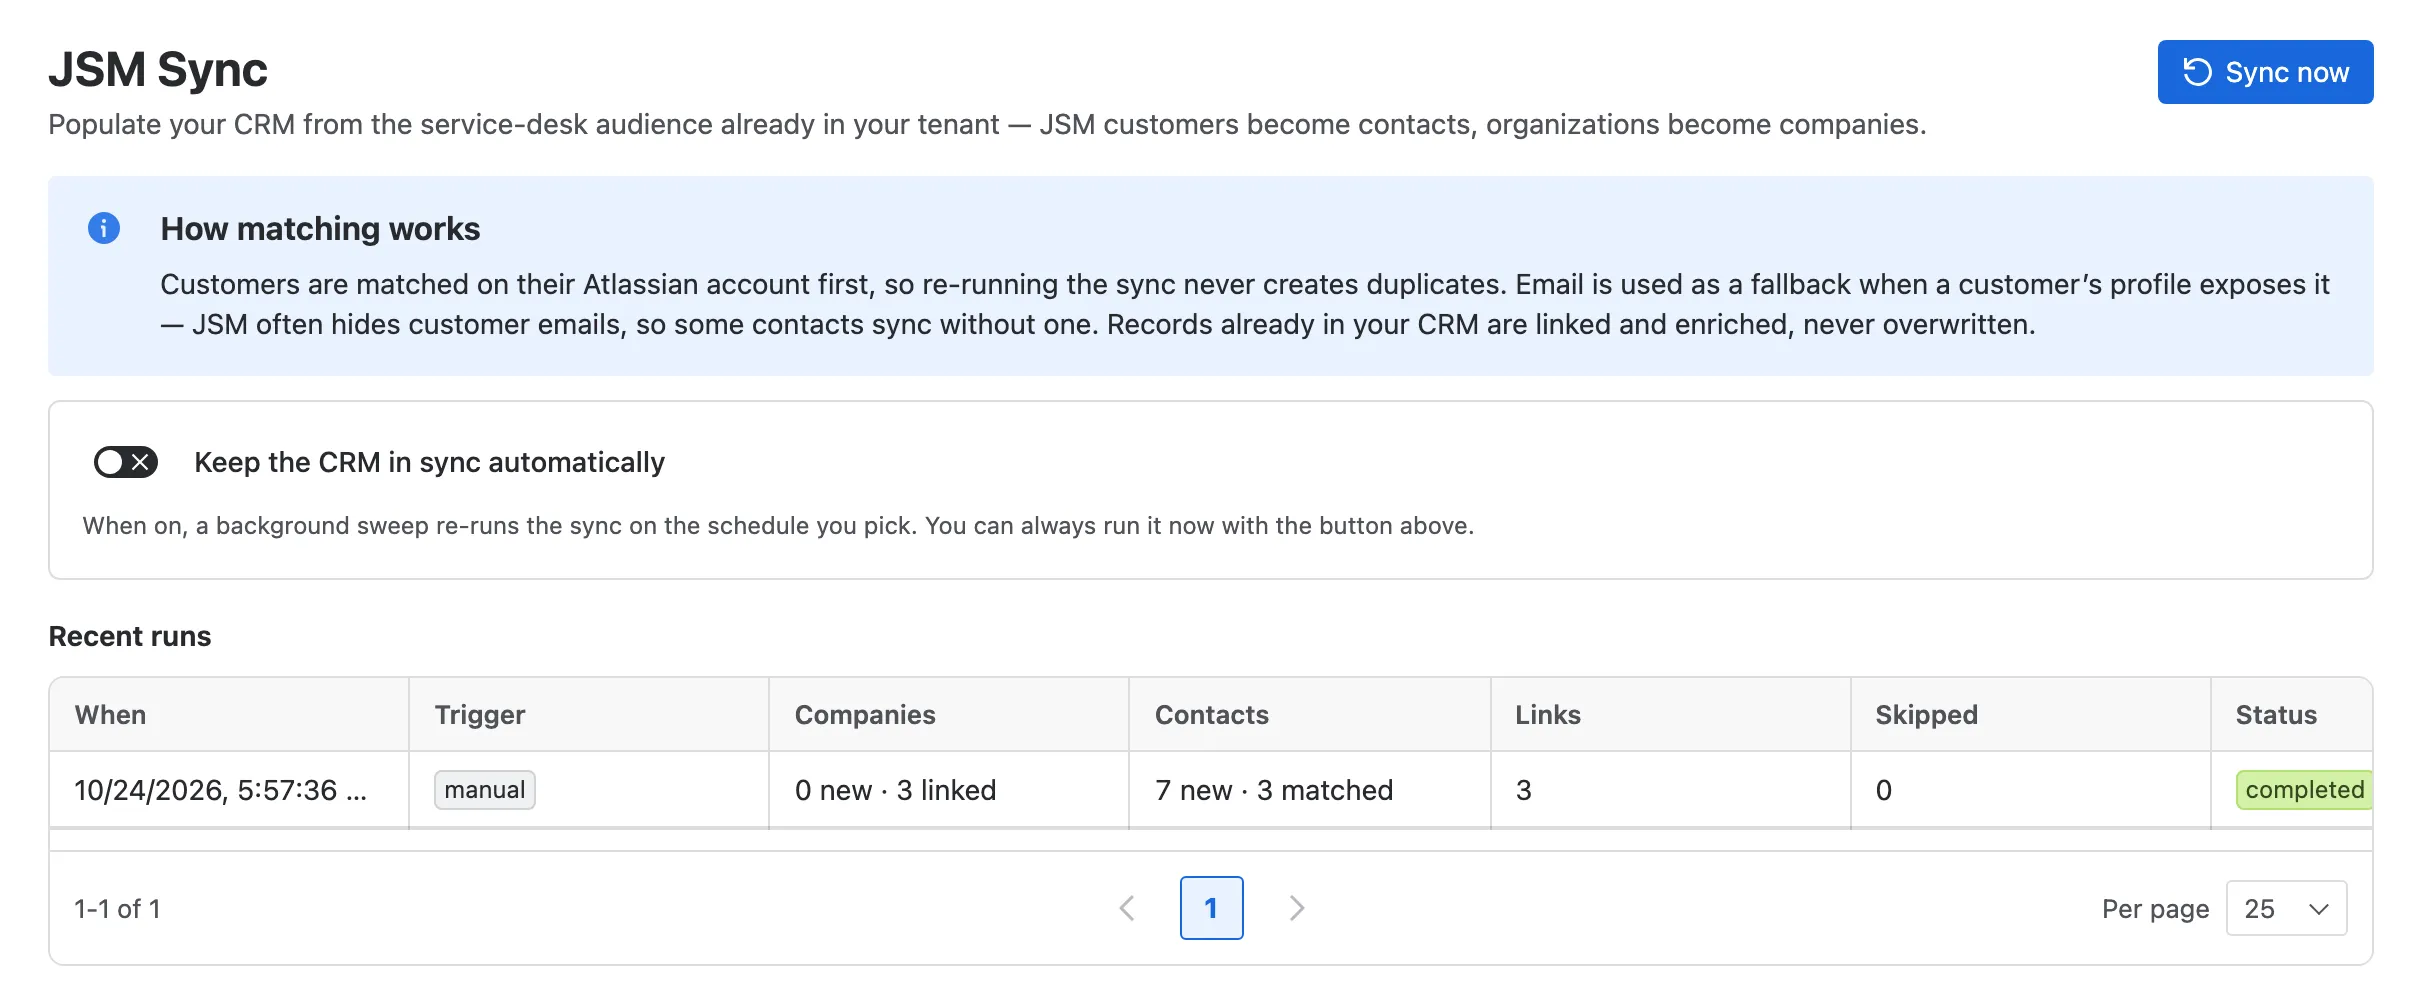
Task: Open the Per page dropdown
Action: point(2286,908)
